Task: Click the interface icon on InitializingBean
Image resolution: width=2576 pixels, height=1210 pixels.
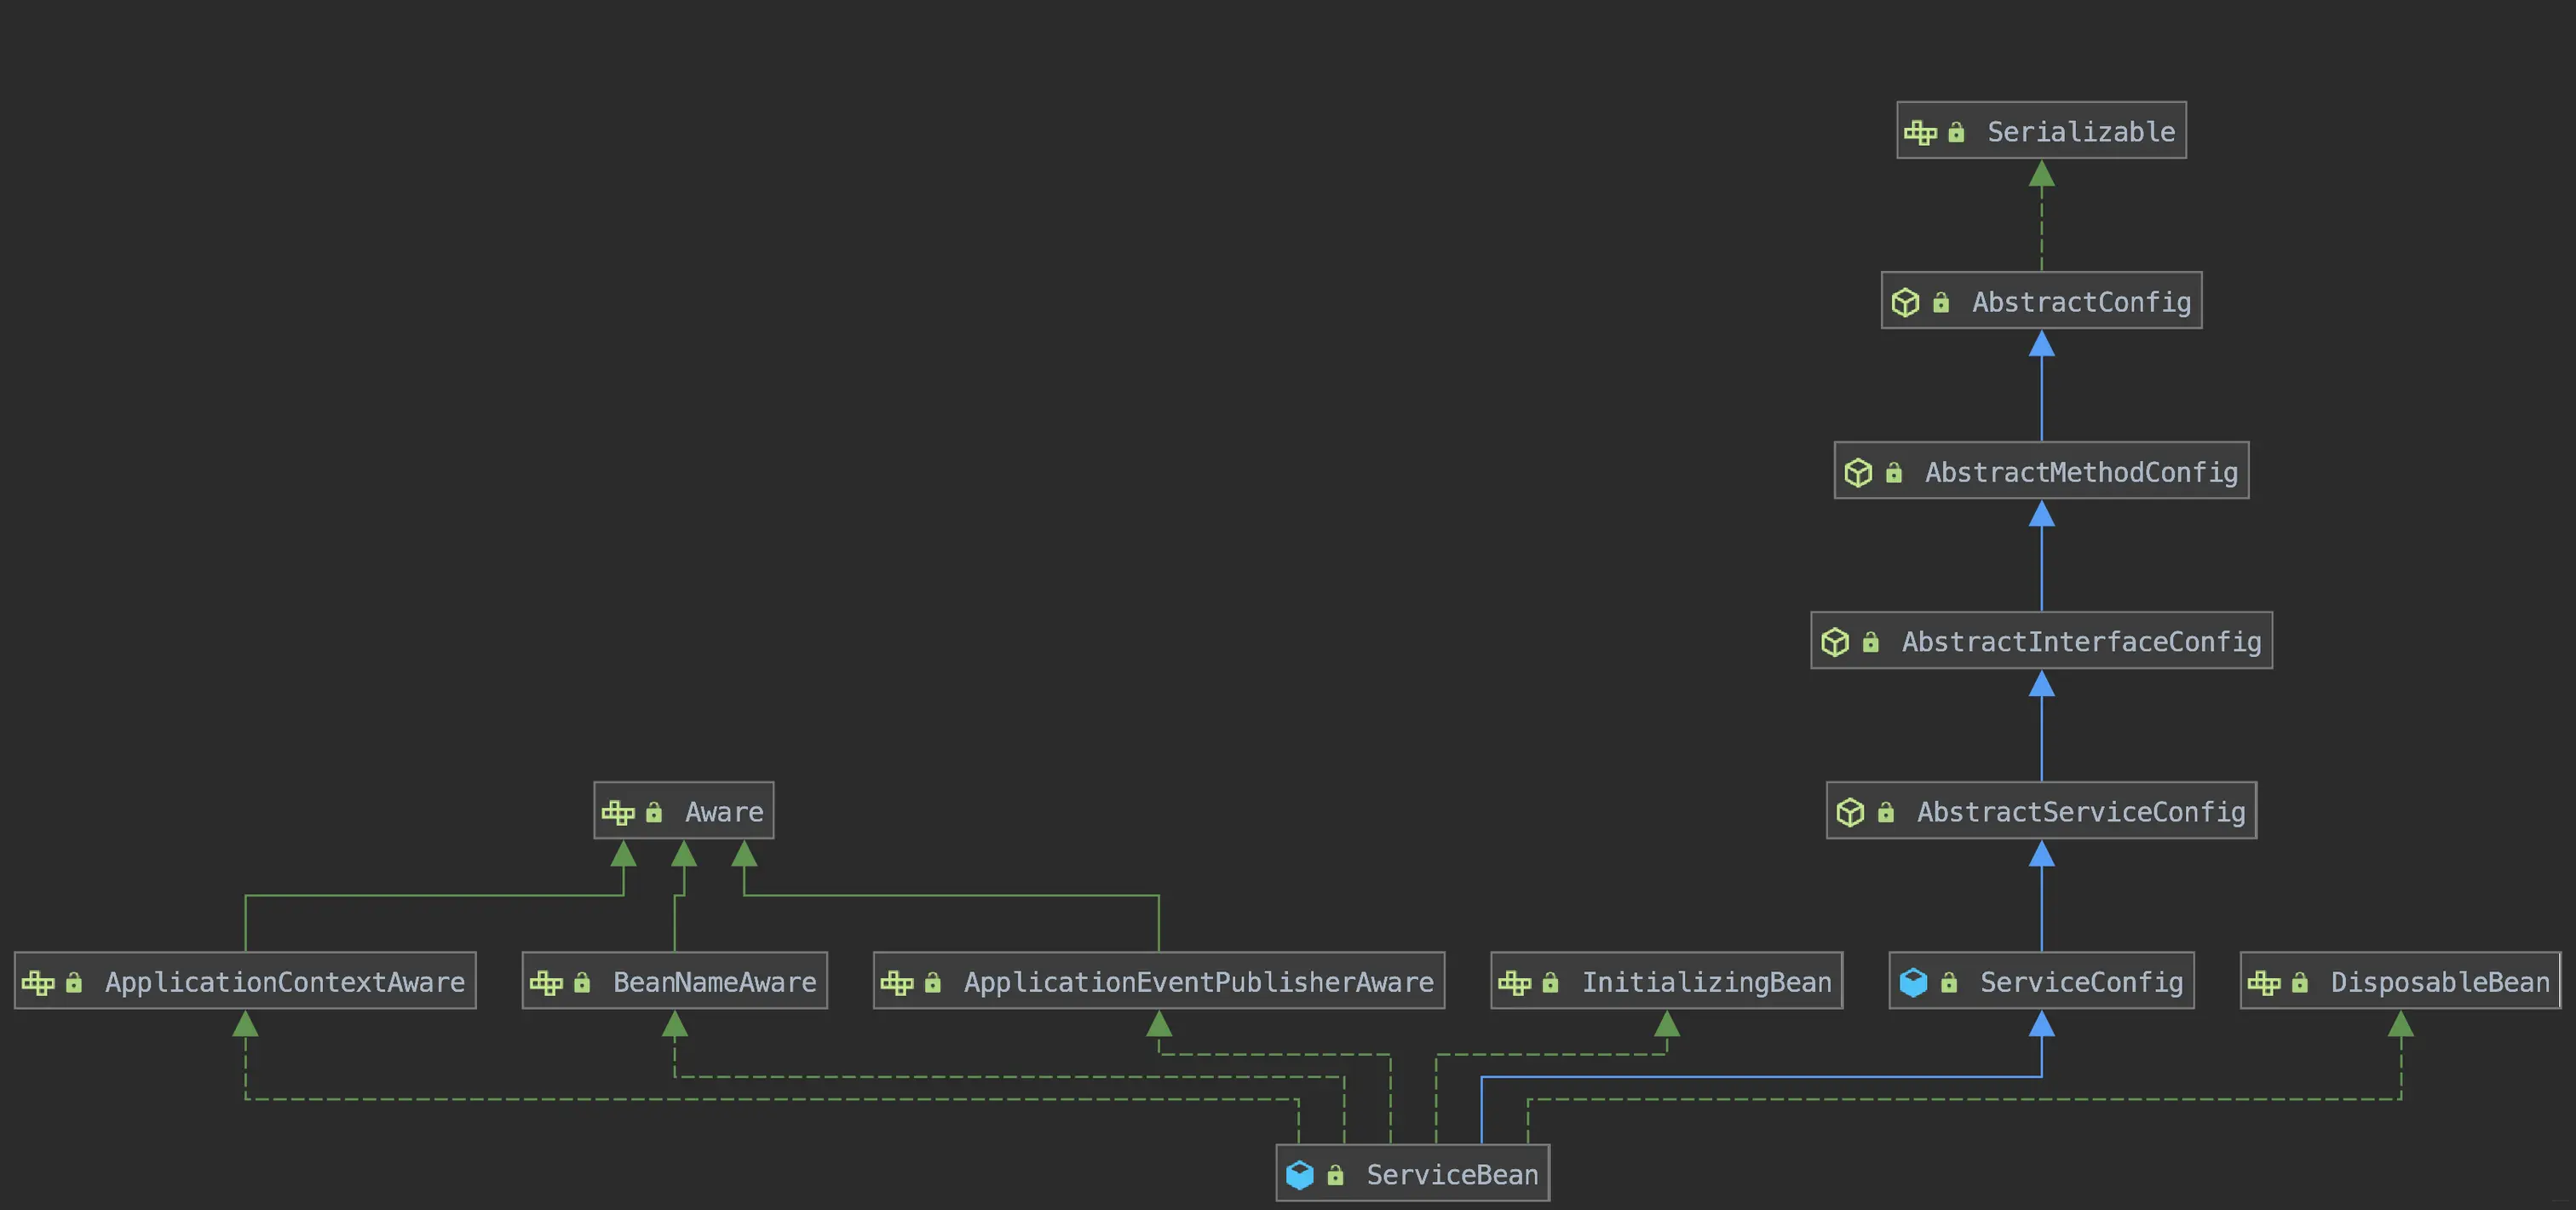Action: tap(1514, 982)
